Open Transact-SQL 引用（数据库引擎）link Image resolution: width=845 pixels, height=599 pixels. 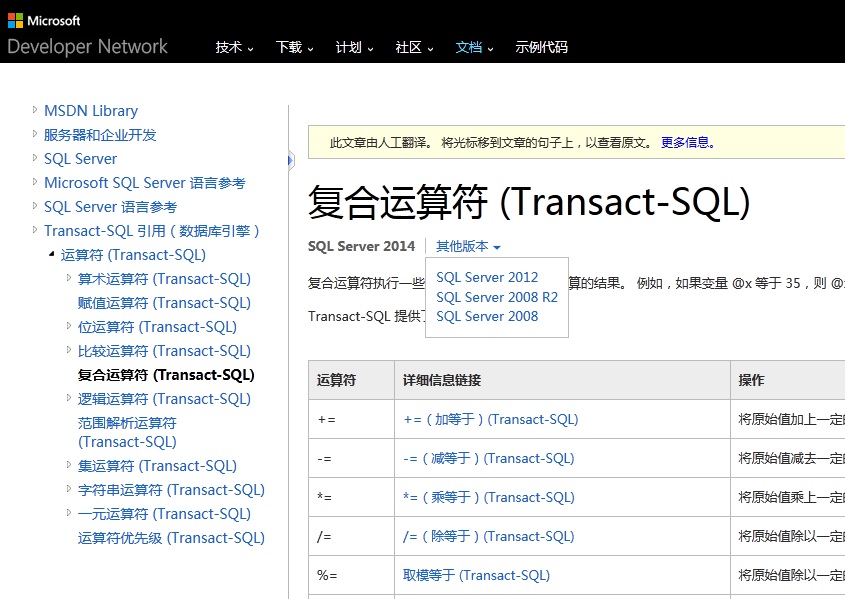(151, 231)
